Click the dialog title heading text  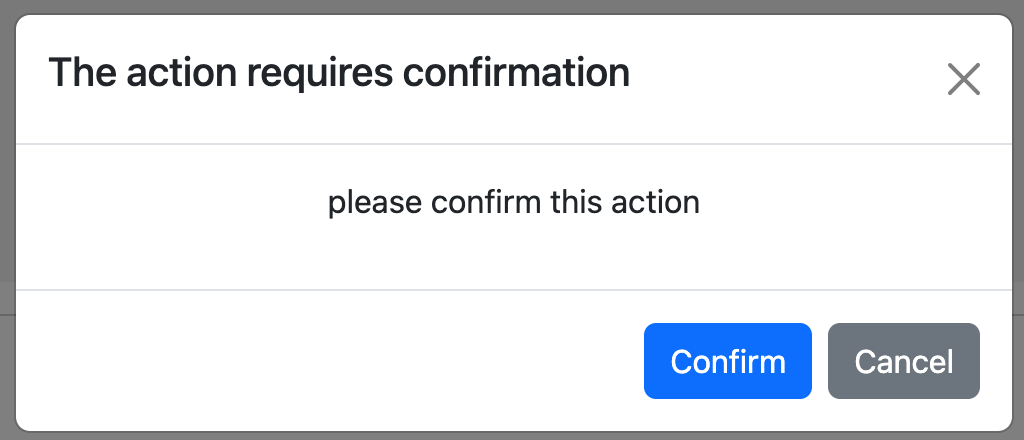pos(339,74)
